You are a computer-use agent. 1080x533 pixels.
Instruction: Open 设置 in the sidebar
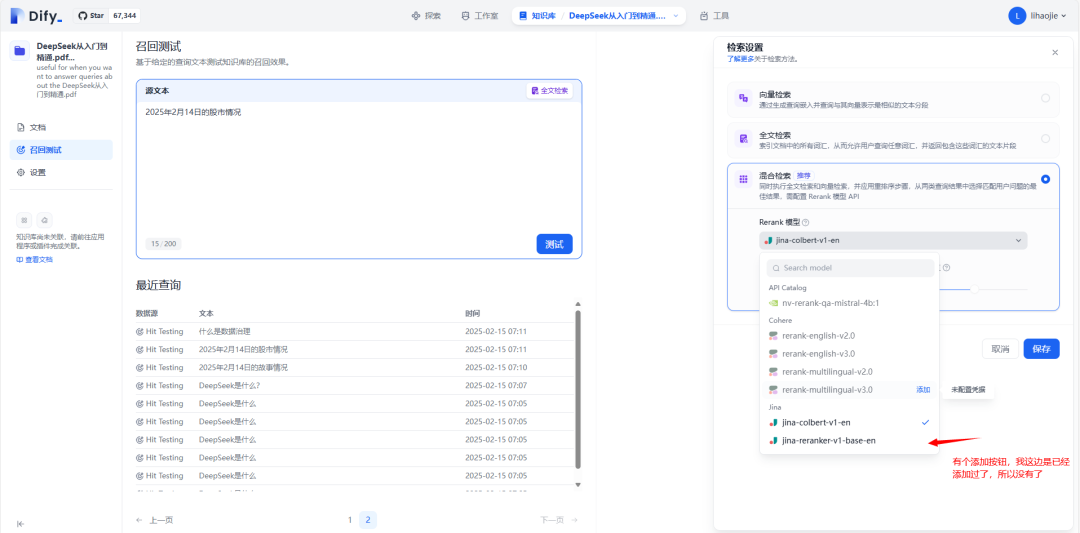coord(61,173)
